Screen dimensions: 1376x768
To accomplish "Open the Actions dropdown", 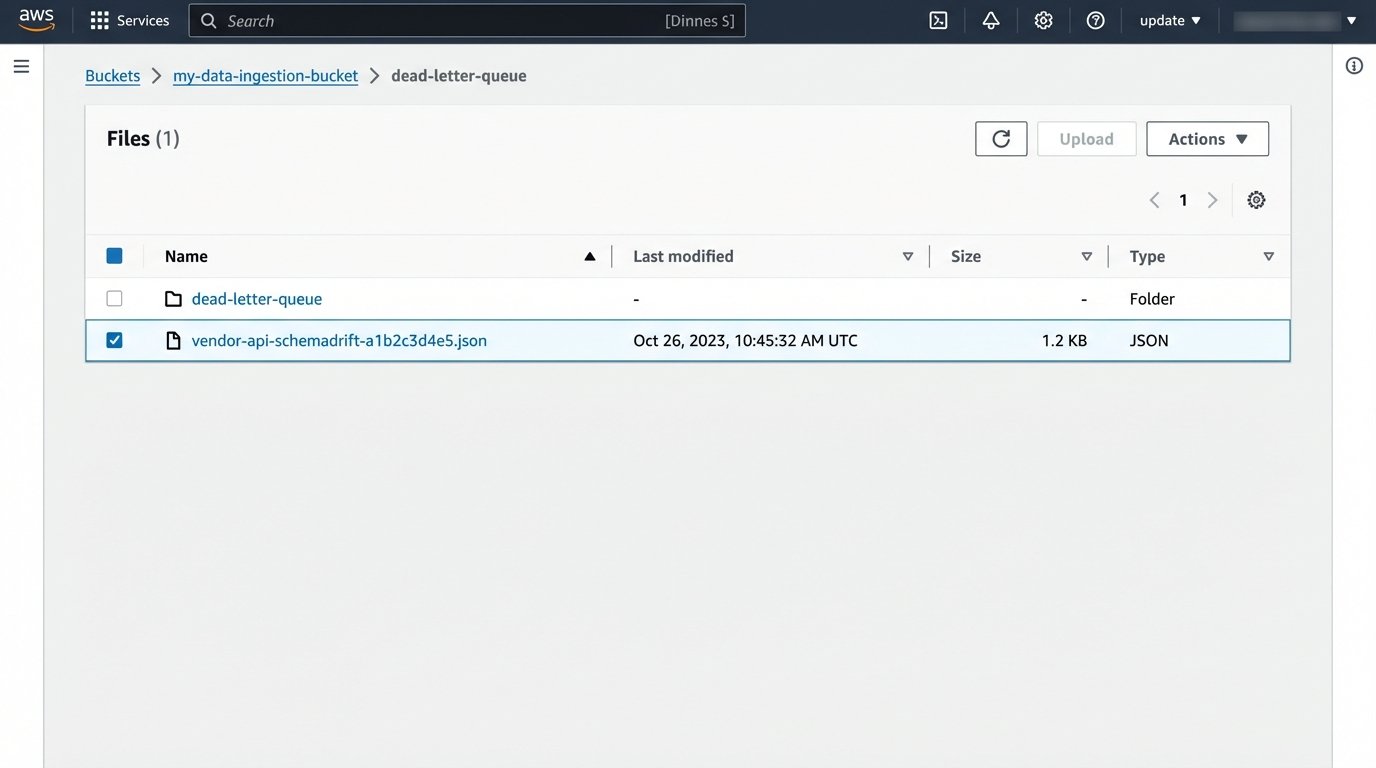I will (1207, 139).
